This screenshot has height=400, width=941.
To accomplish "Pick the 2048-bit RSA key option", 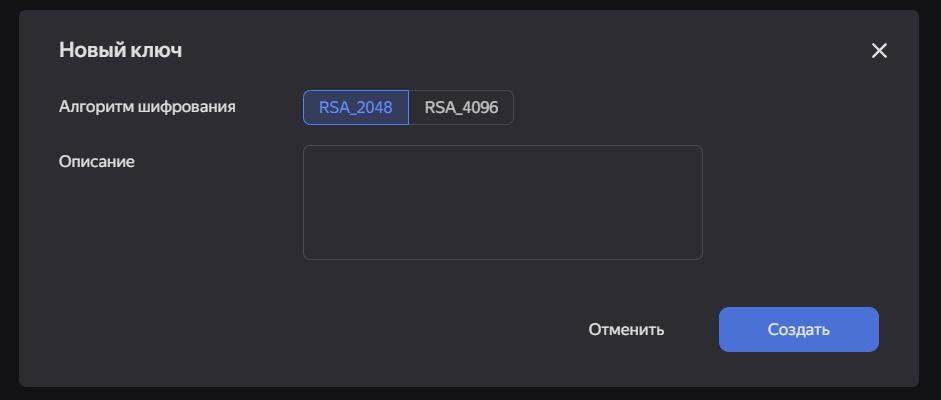I will click(x=356, y=108).
